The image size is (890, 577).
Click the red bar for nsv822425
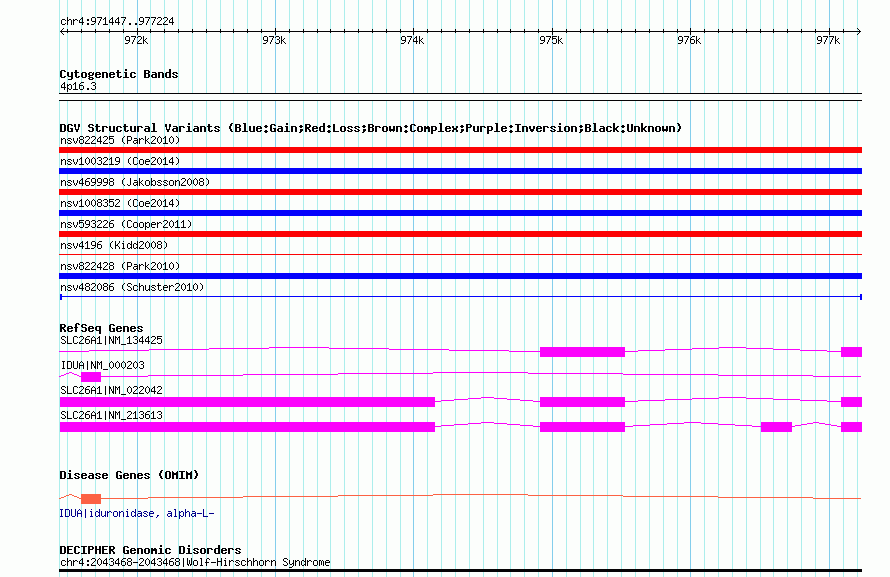460,150
